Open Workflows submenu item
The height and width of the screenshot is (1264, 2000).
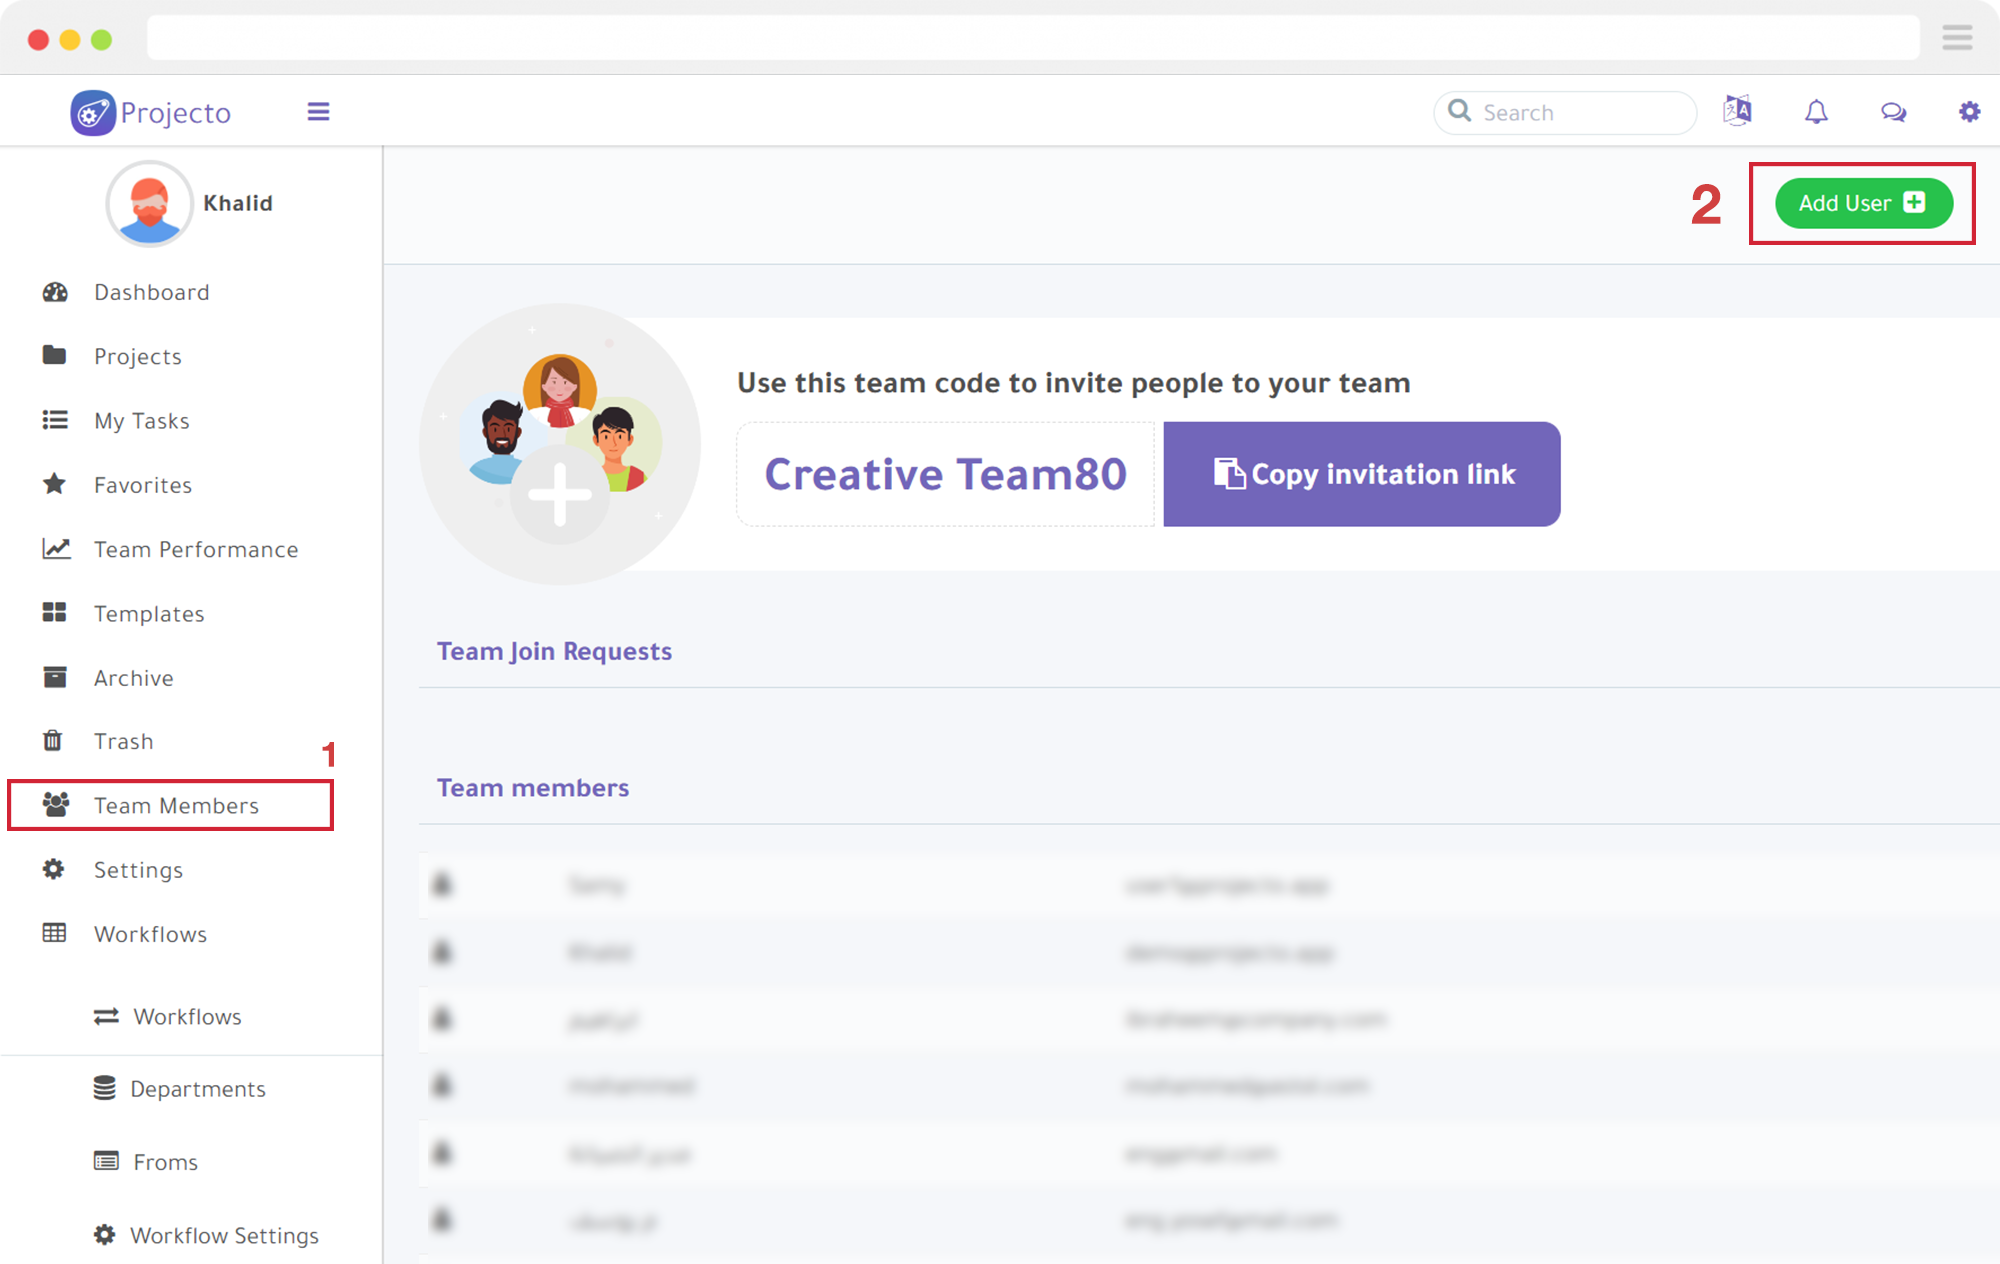(x=187, y=1016)
